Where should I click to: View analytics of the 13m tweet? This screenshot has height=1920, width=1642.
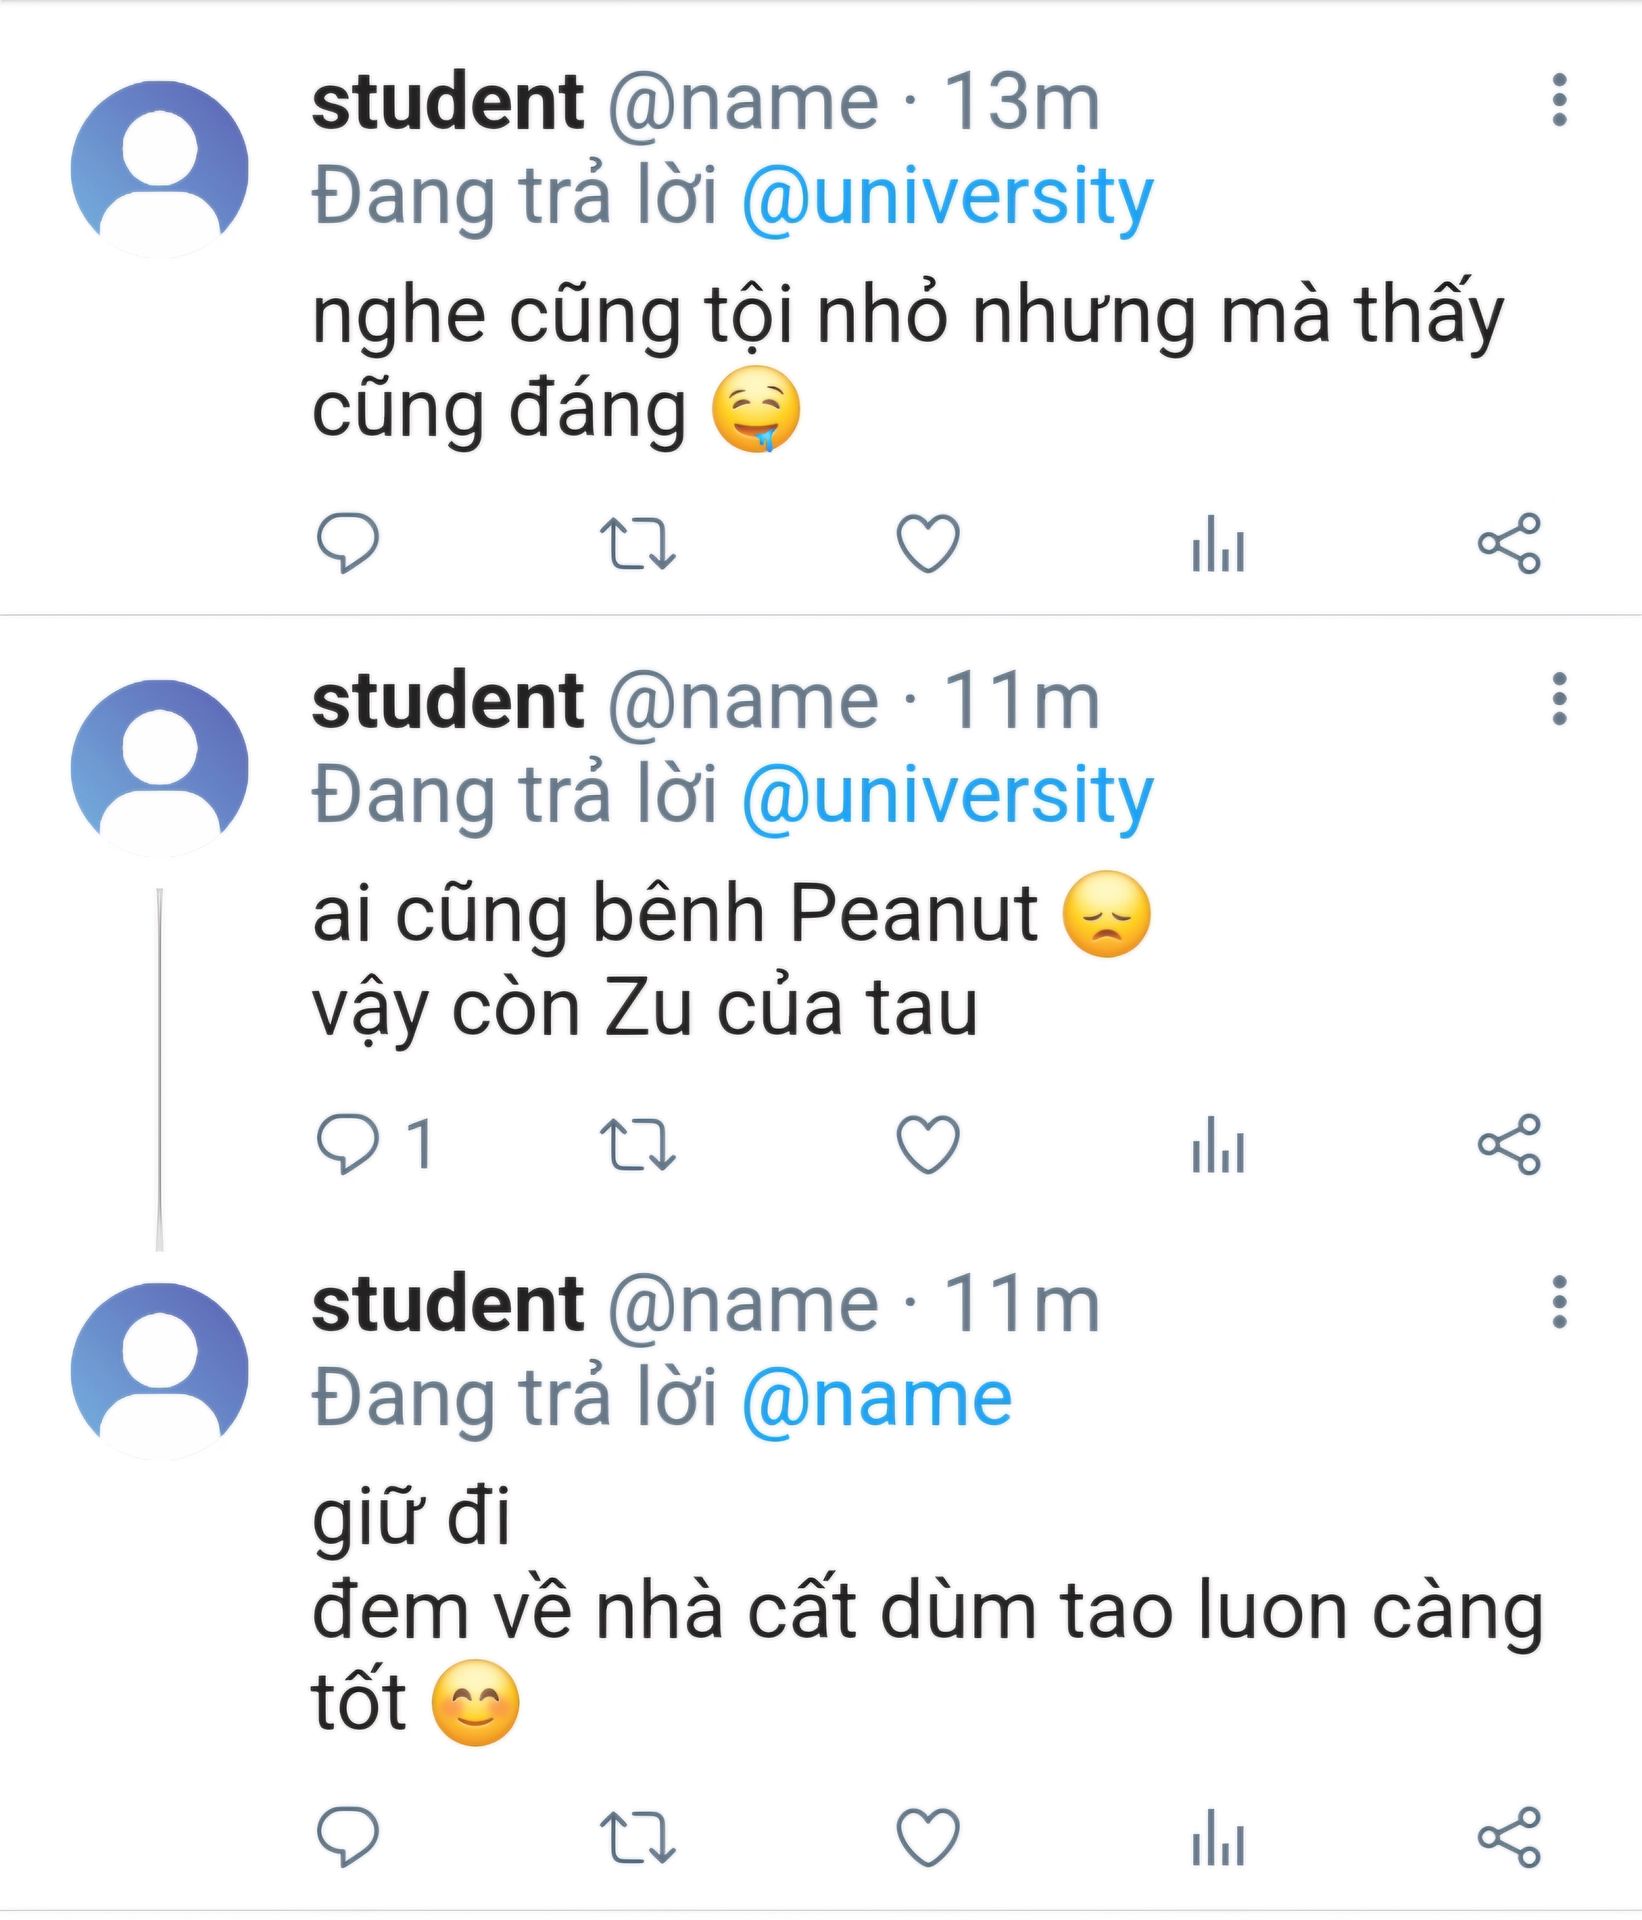pos(1217,543)
